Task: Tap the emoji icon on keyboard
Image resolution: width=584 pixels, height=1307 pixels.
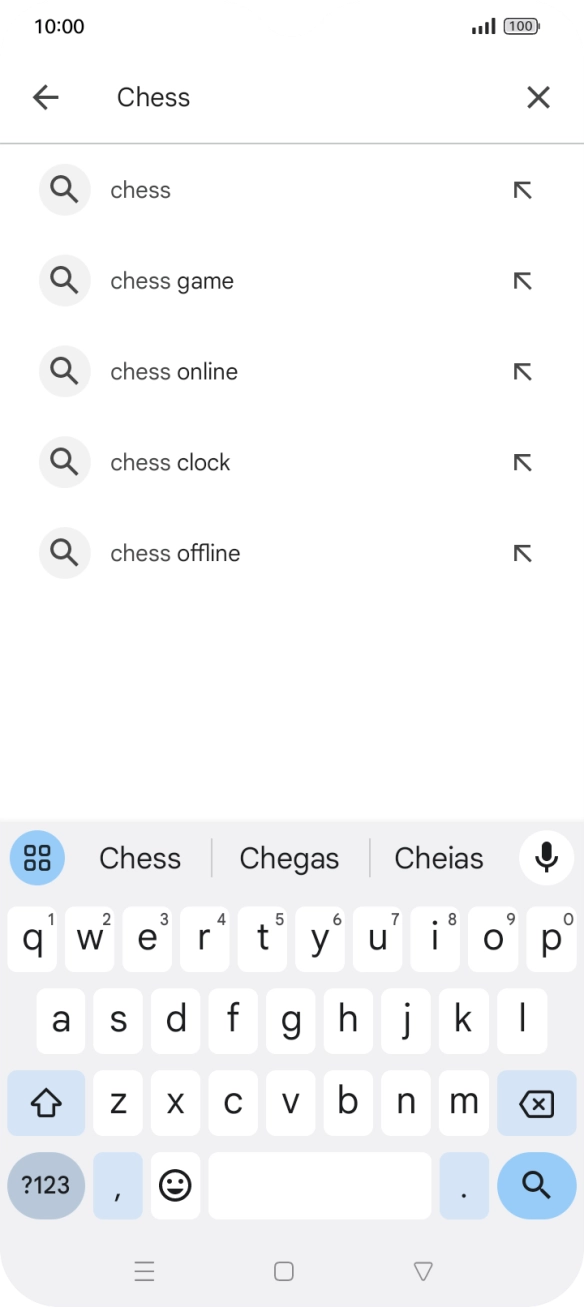Action: point(175,1186)
